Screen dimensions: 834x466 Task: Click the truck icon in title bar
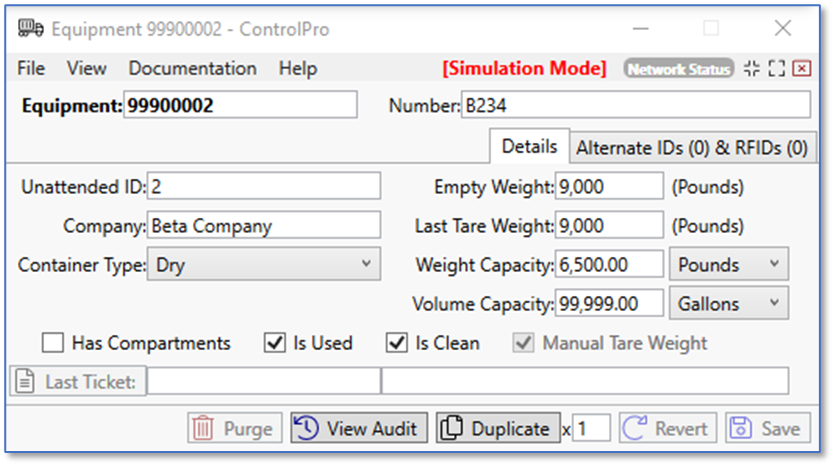point(30,28)
